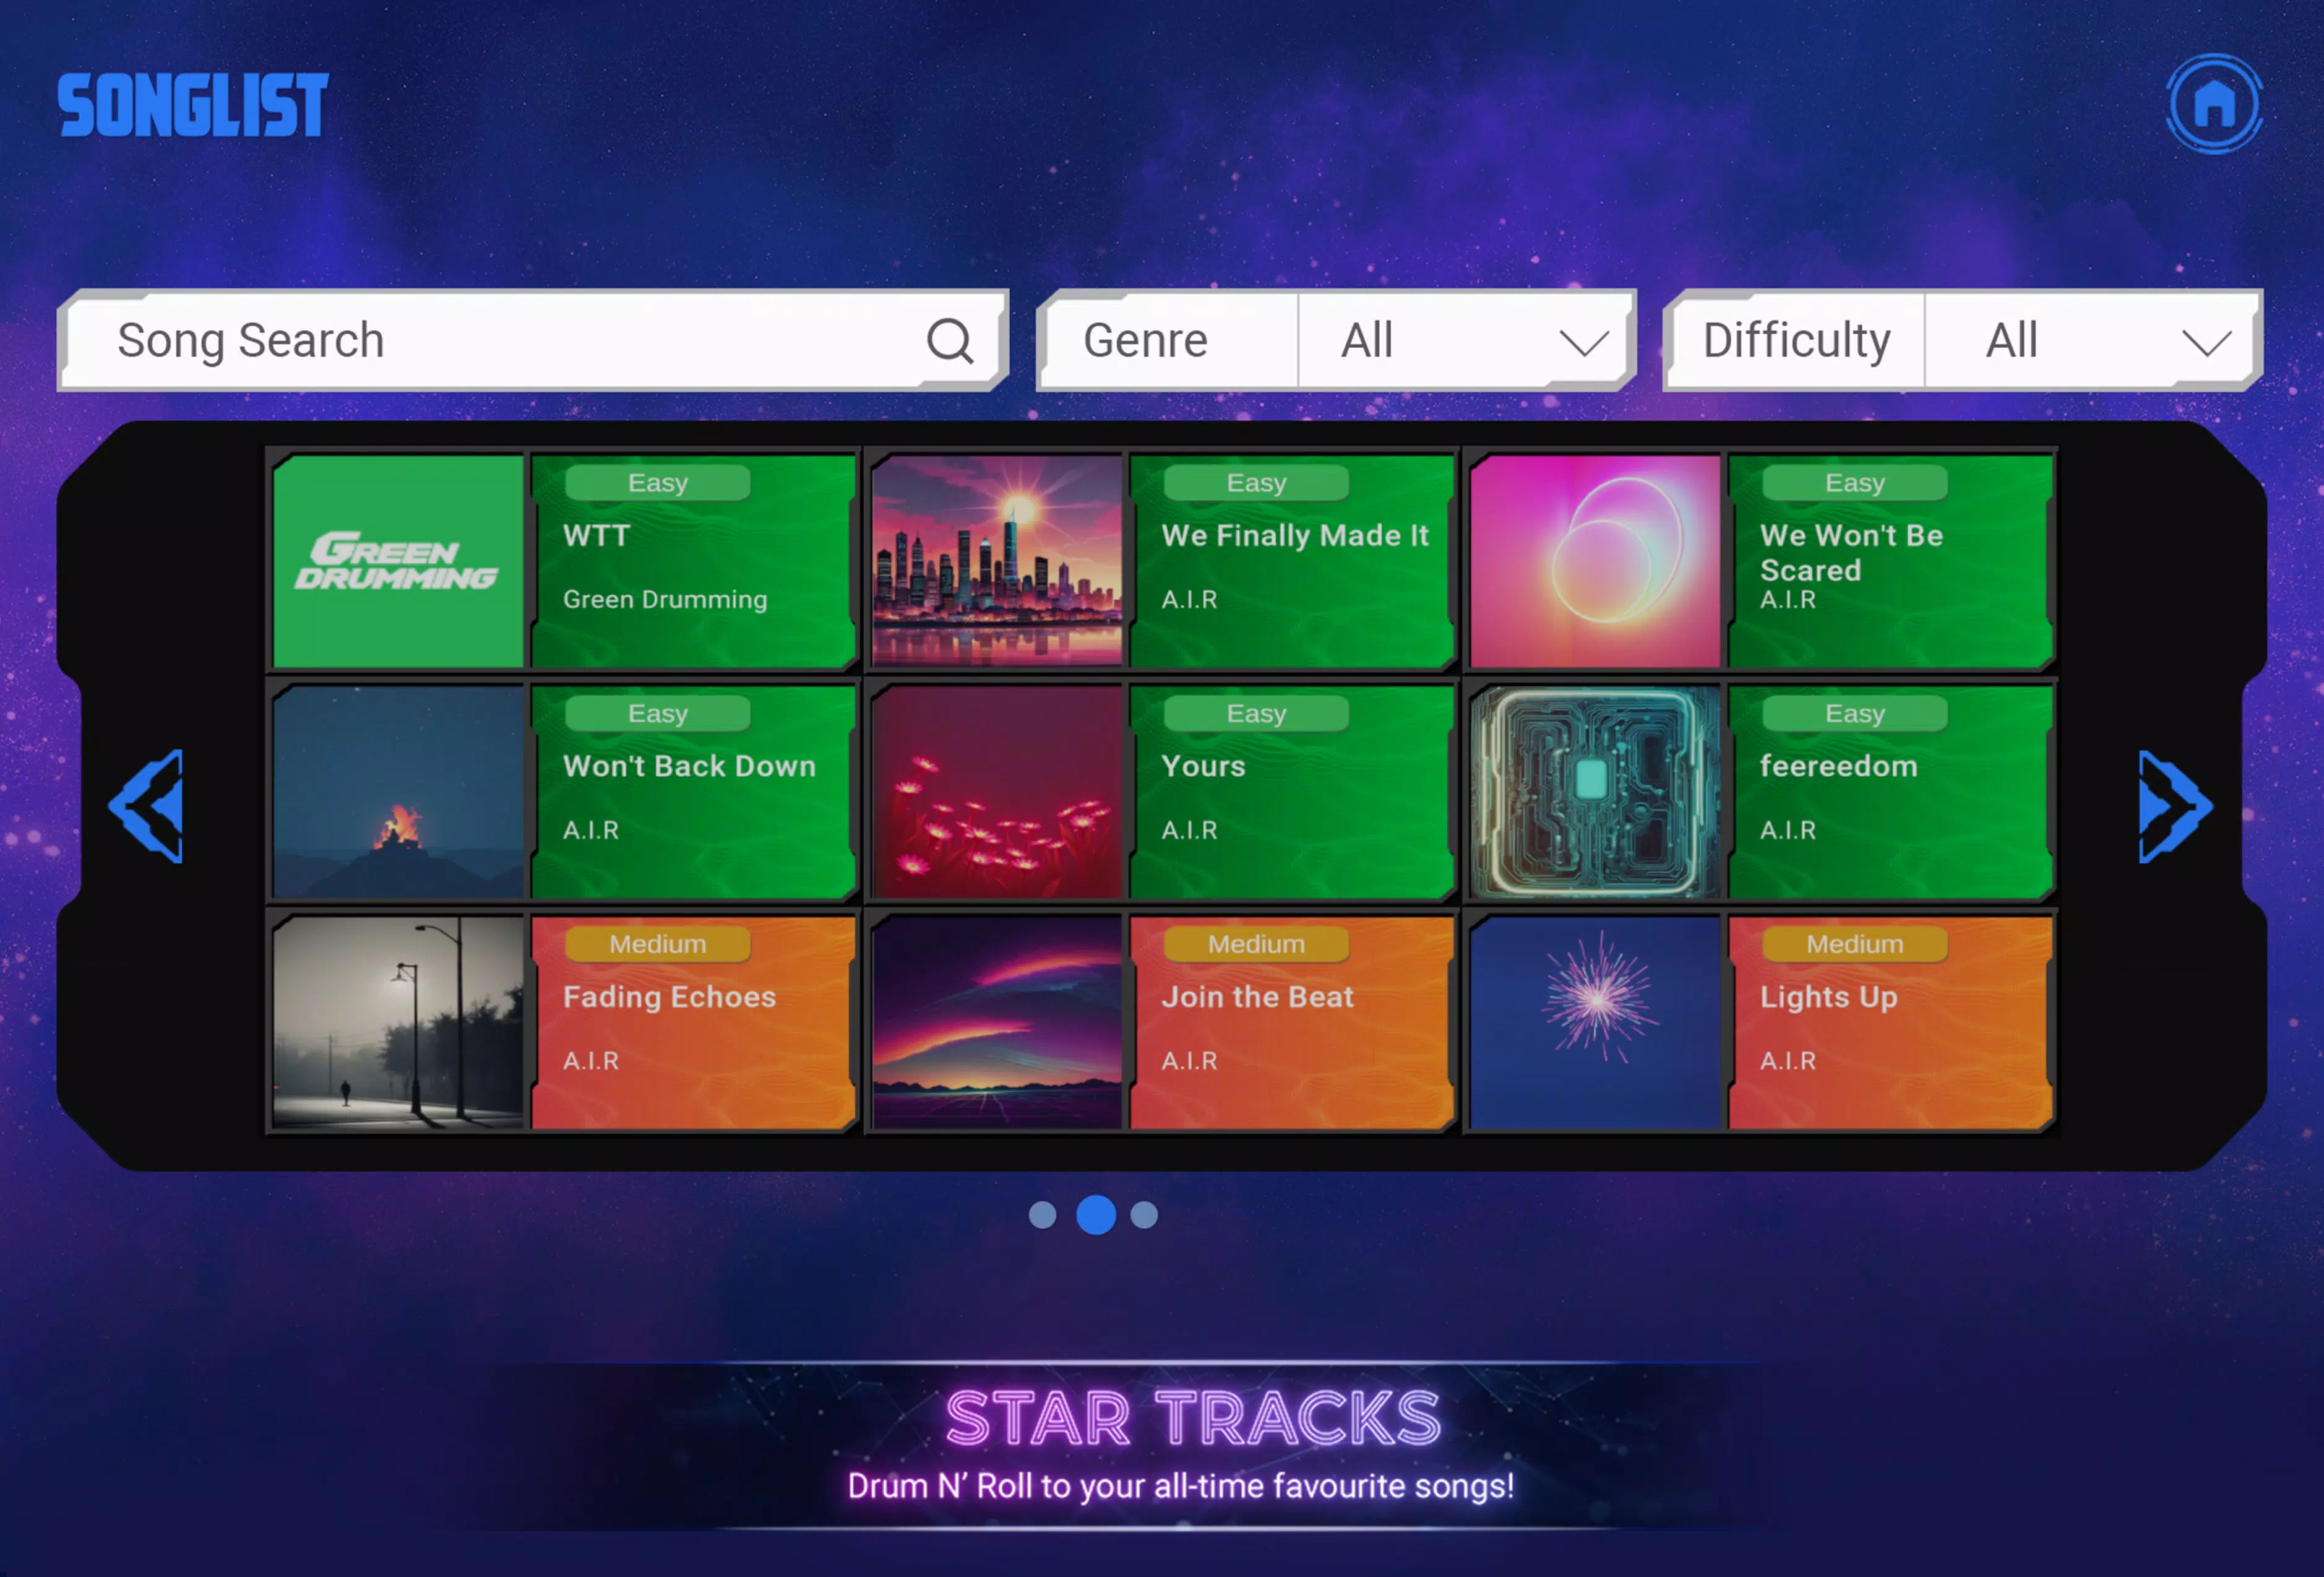
Task: Click the circuit chip artwork for feereedom
Action: [1594, 791]
